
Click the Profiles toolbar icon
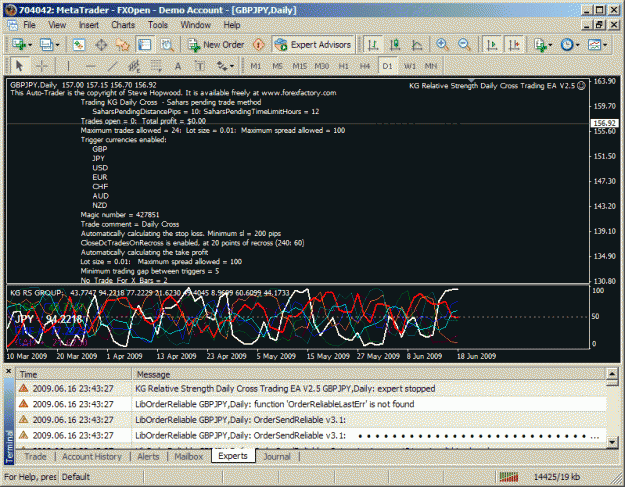(47, 45)
